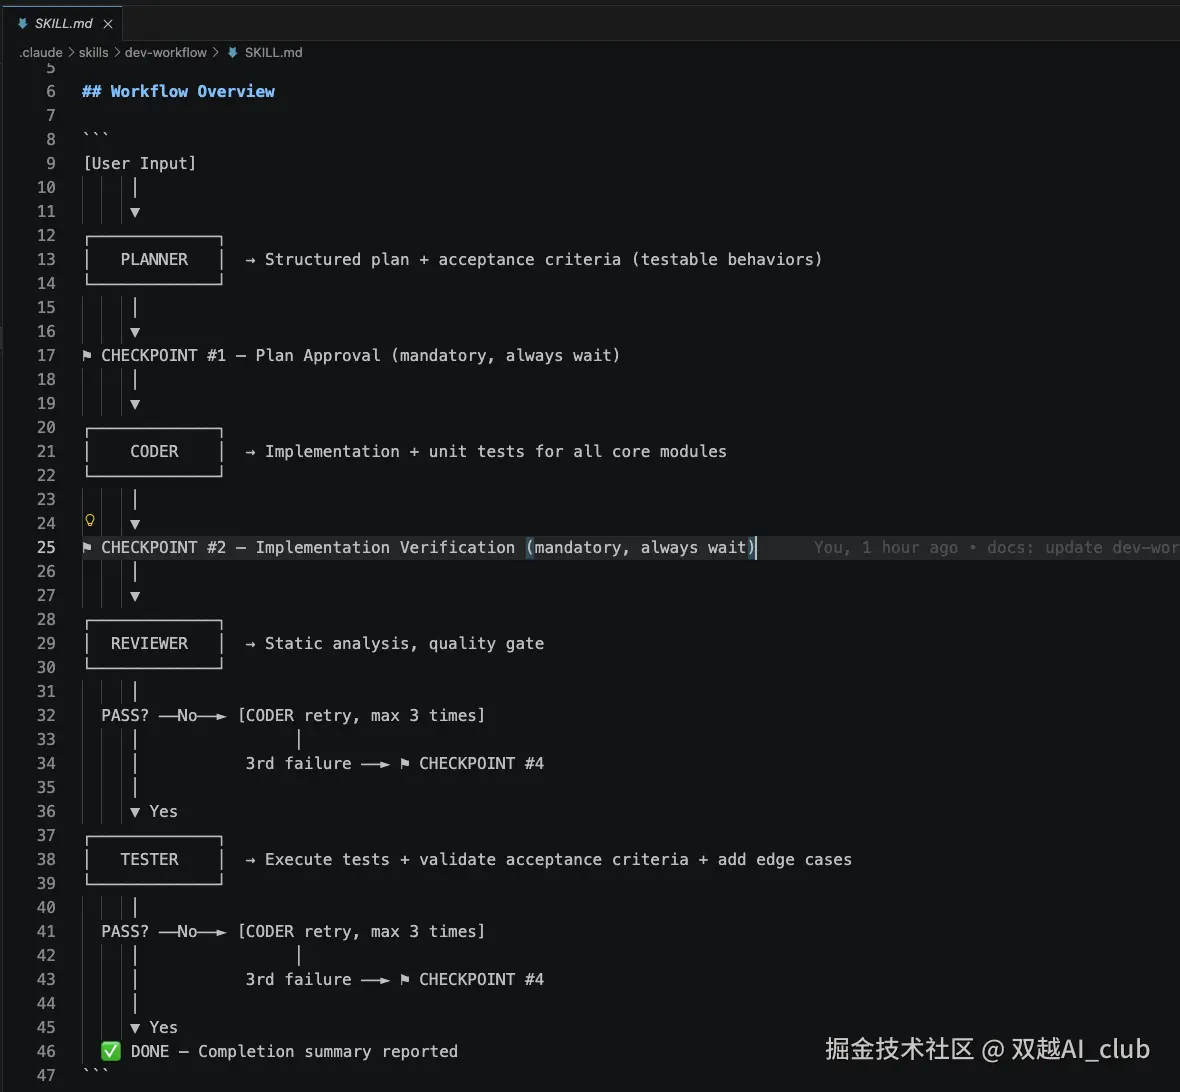
Task: Click the CODER box label
Action: coord(154,451)
